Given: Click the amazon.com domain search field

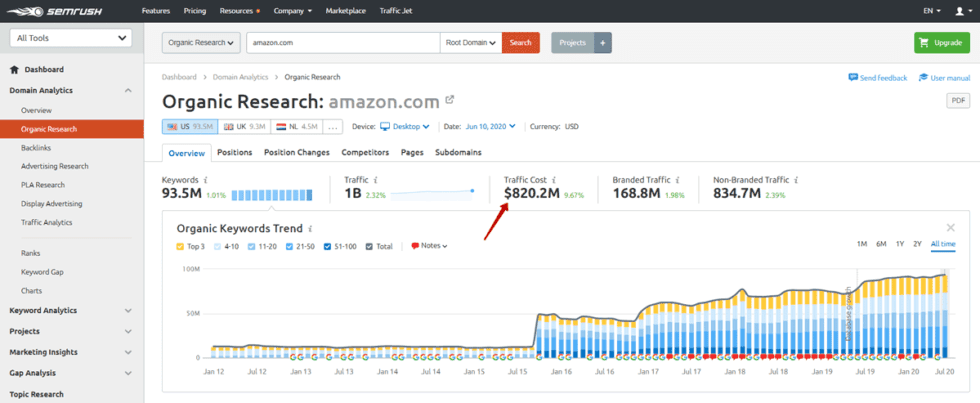Looking at the screenshot, I should 340,43.
